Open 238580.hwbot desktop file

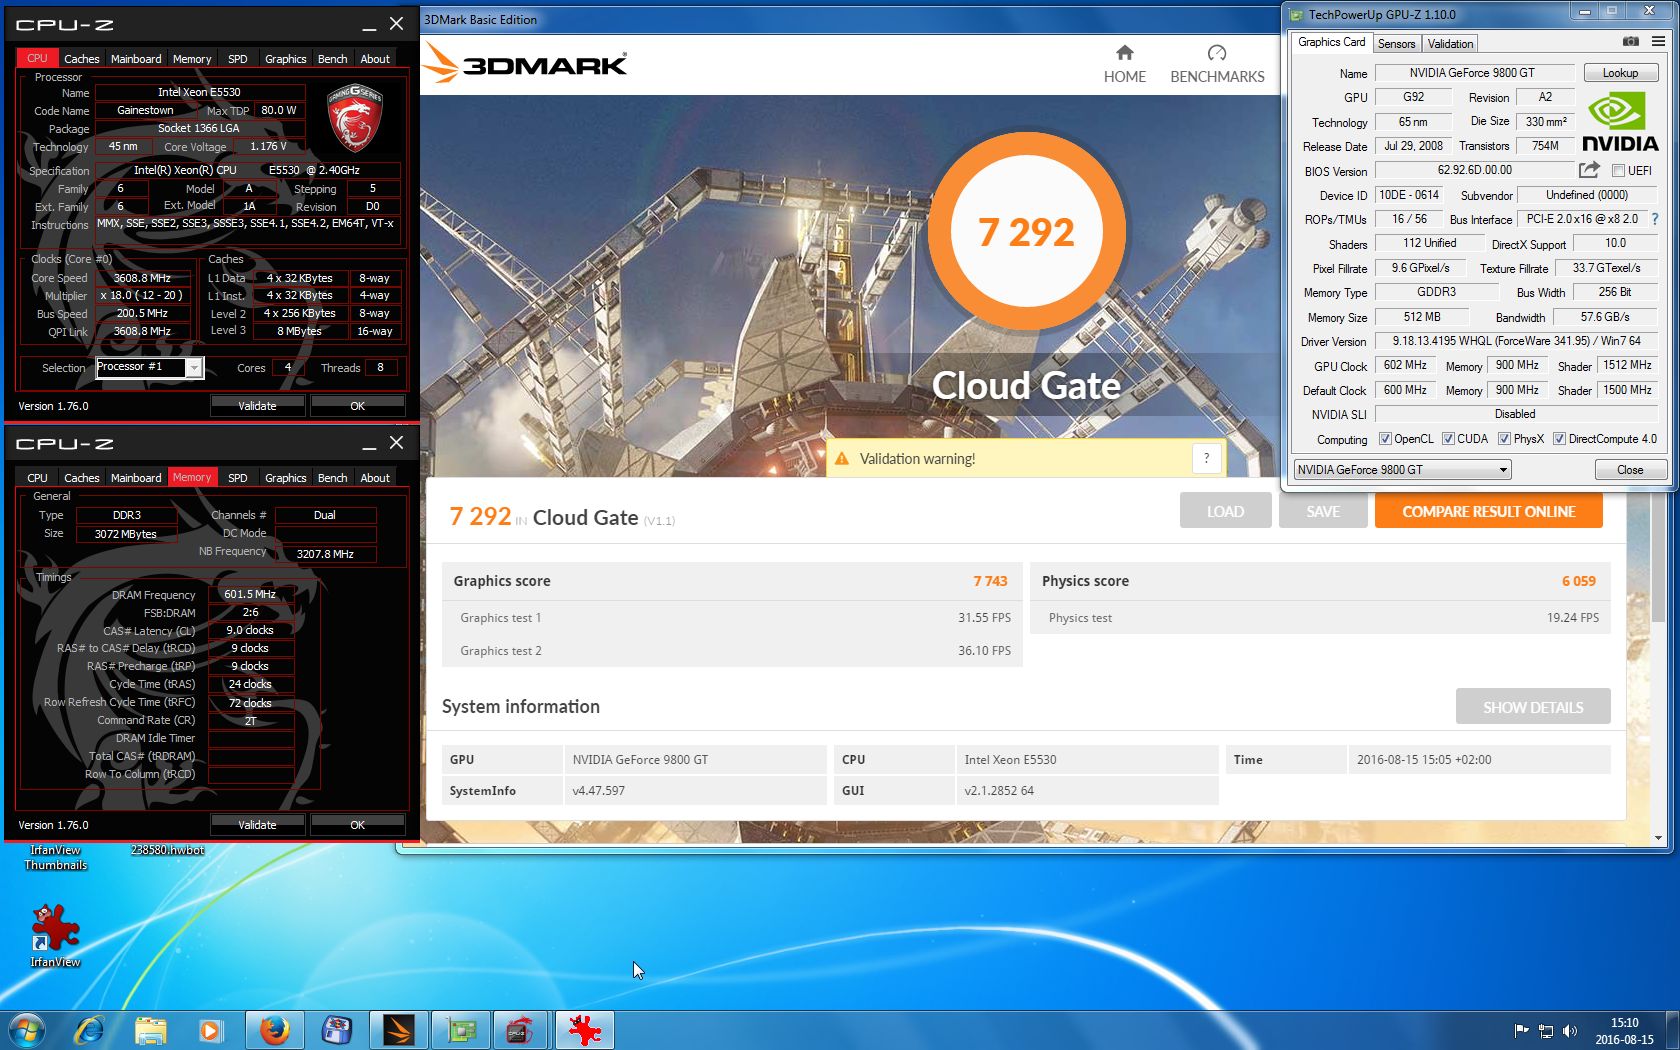click(x=167, y=850)
